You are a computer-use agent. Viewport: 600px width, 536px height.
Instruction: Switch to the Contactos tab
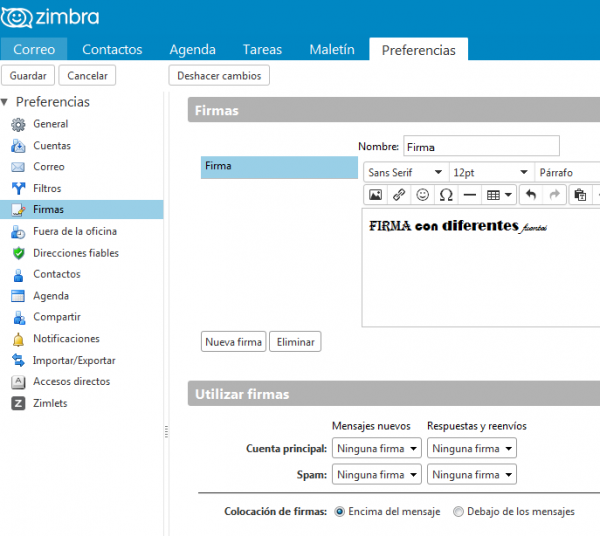click(x=112, y=49)
